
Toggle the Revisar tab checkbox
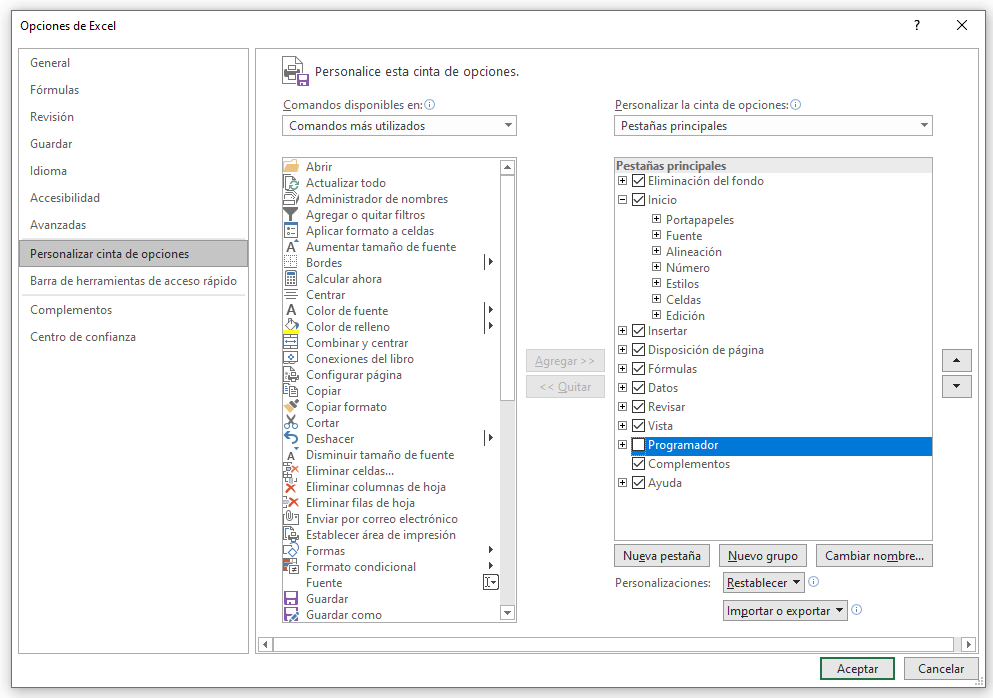click(638, 407)
